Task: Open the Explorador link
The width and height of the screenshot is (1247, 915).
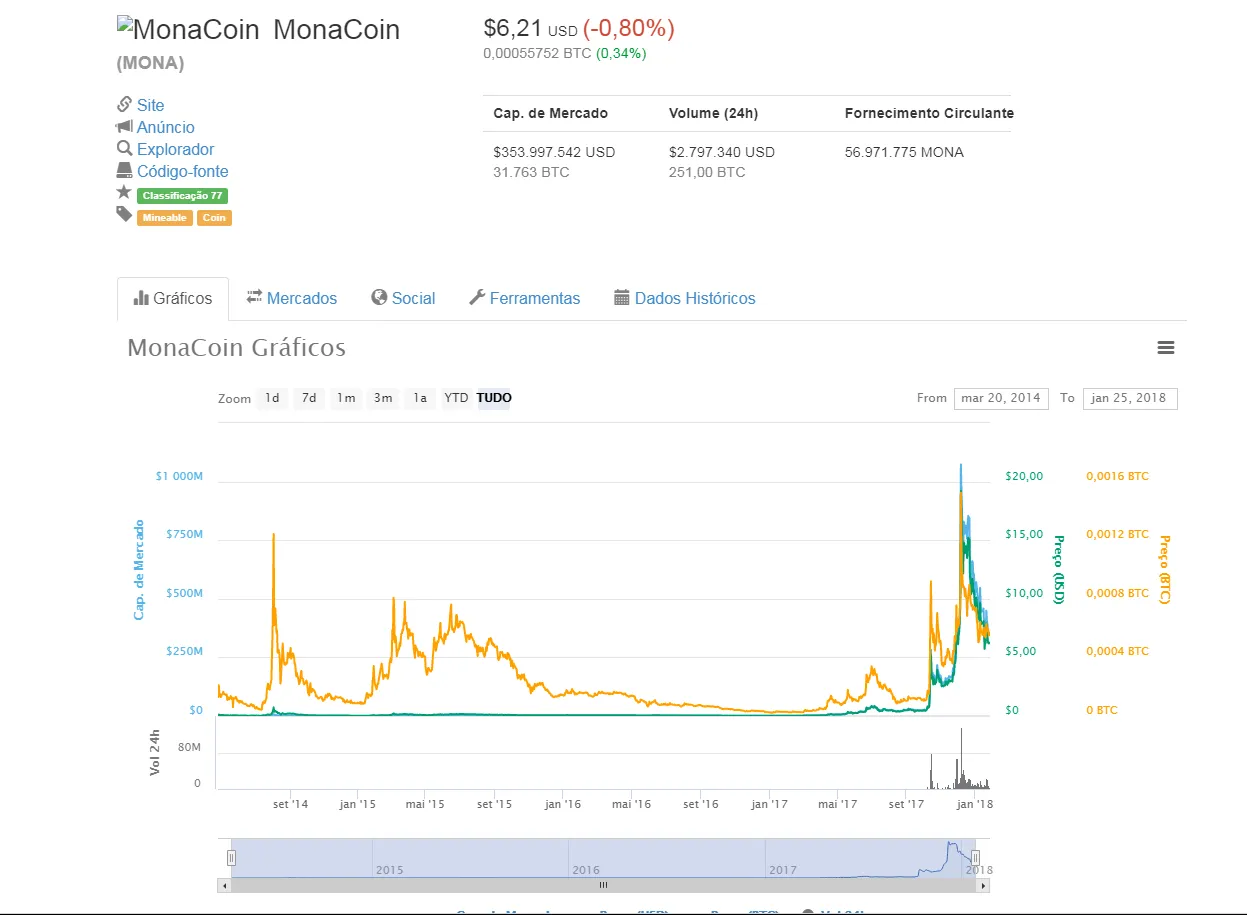Action: click(x=176, y=149)
